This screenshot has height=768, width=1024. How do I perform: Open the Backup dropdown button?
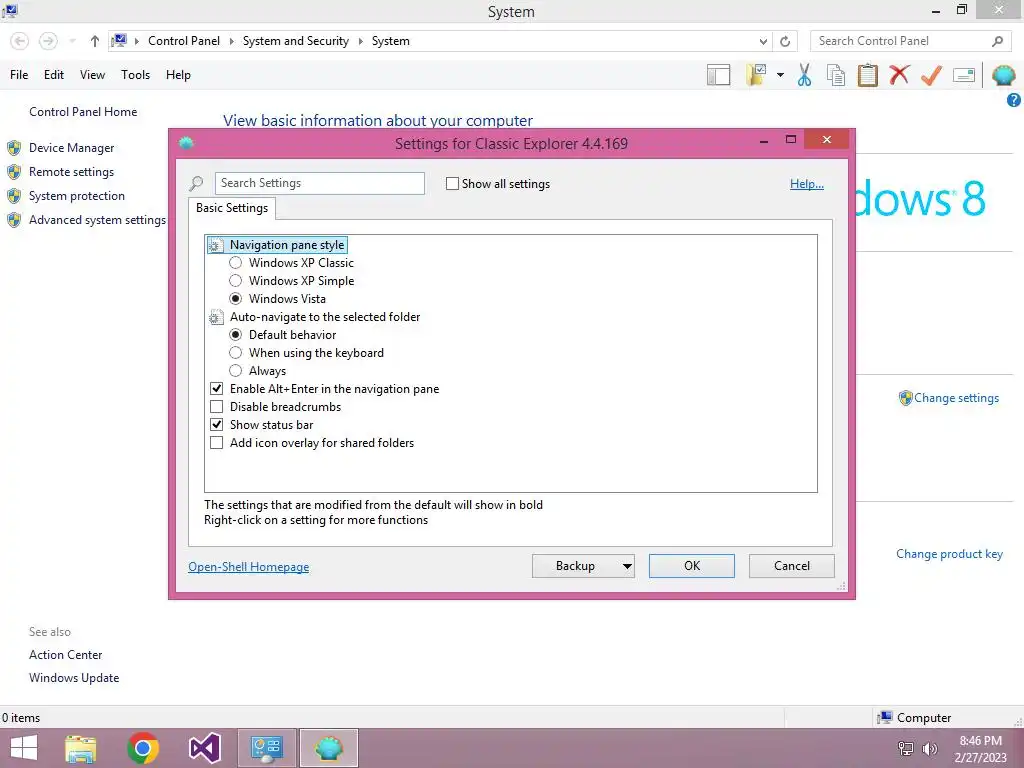(583, 566)
